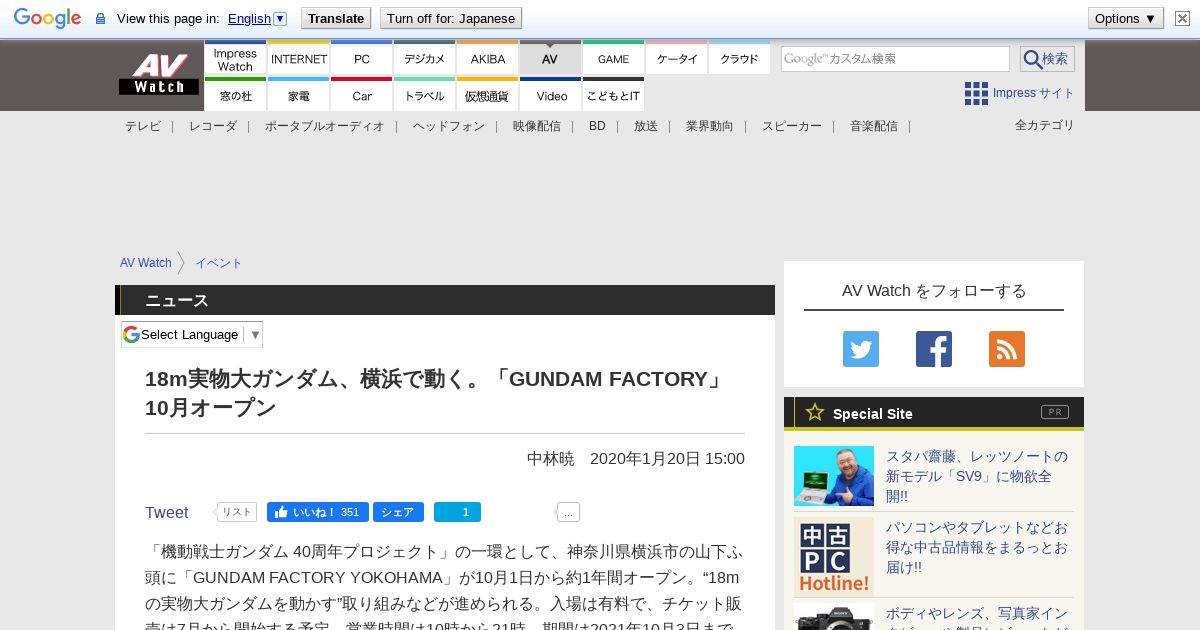Turn off translation for Japanese
This screenshot has width=1200, height=630.
coord(451,18)
